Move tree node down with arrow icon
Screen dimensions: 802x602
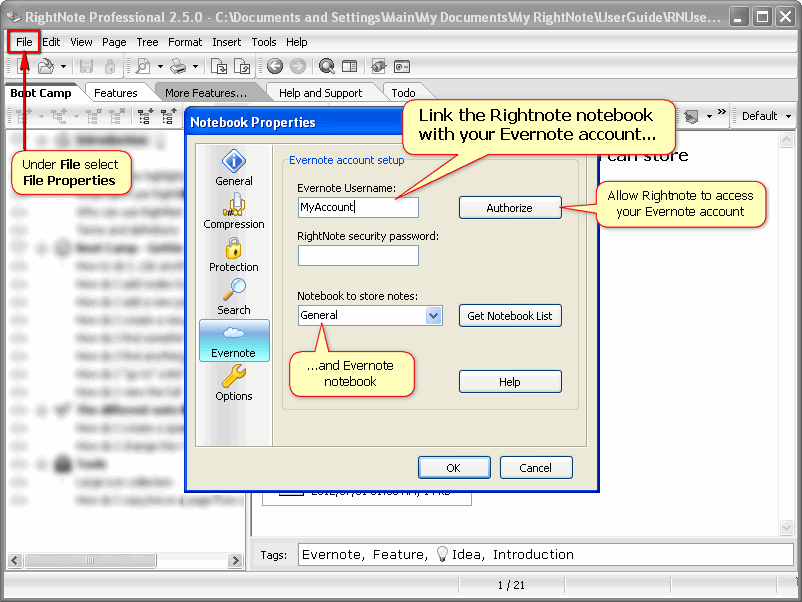point(146,116)
